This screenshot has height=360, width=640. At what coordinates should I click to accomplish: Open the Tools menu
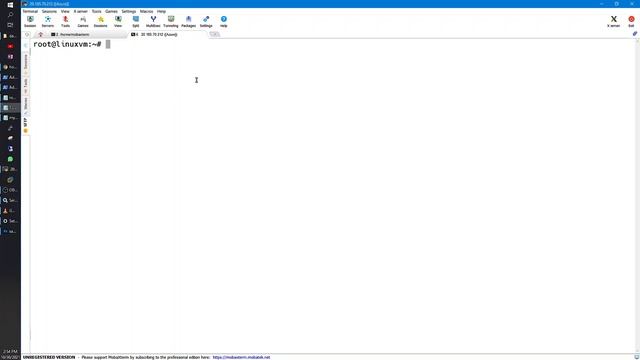coord(96,11)
